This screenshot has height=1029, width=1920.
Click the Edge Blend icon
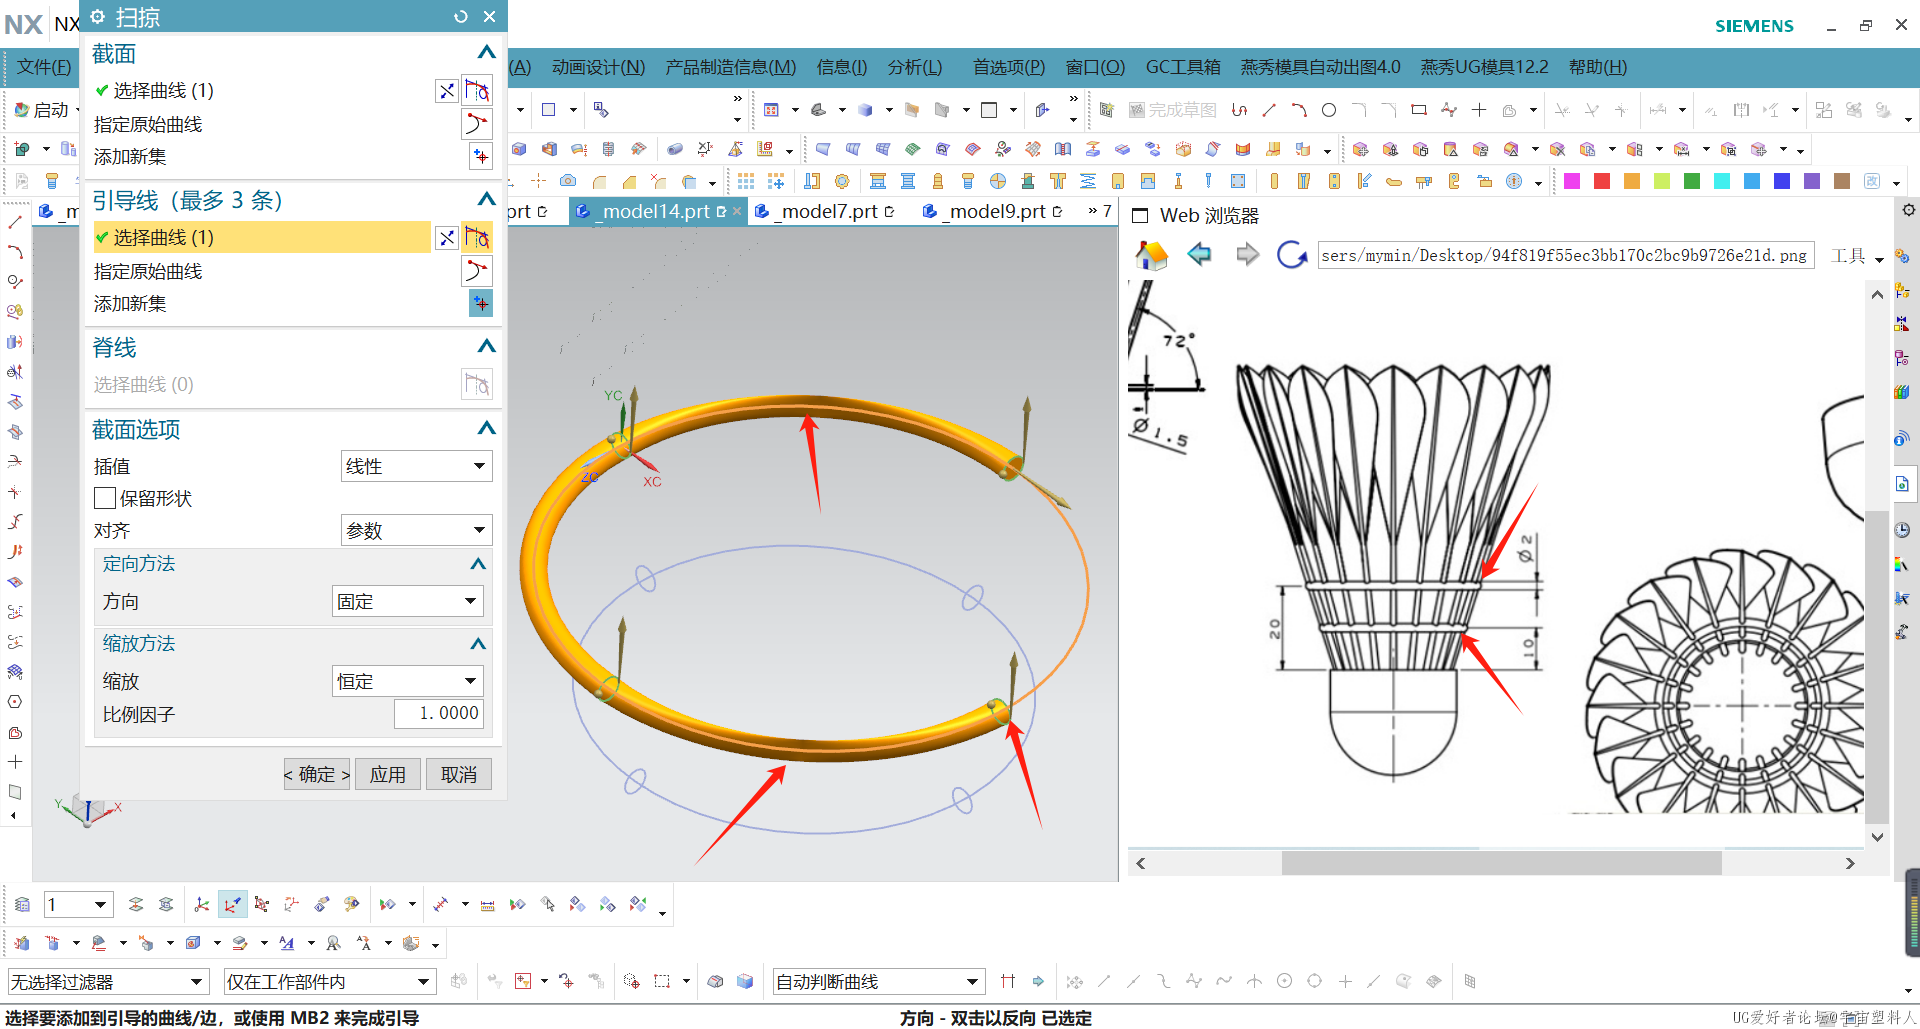(x=598, y=181)
